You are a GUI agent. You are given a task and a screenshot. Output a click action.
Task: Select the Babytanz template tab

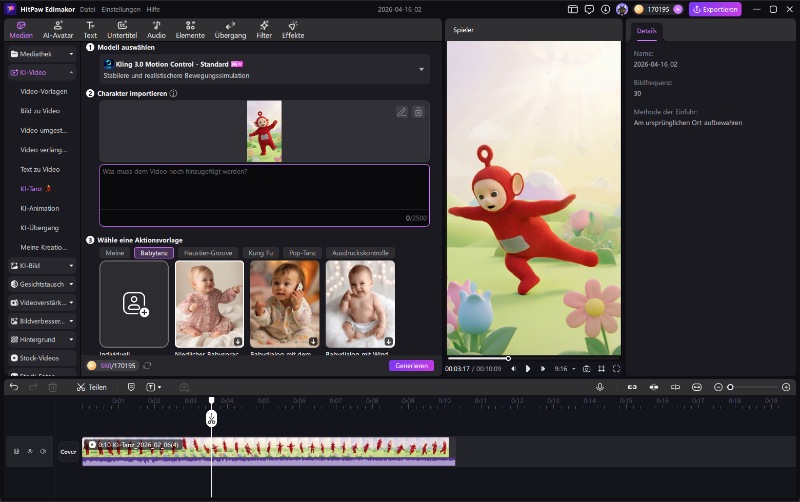[154, 253]
